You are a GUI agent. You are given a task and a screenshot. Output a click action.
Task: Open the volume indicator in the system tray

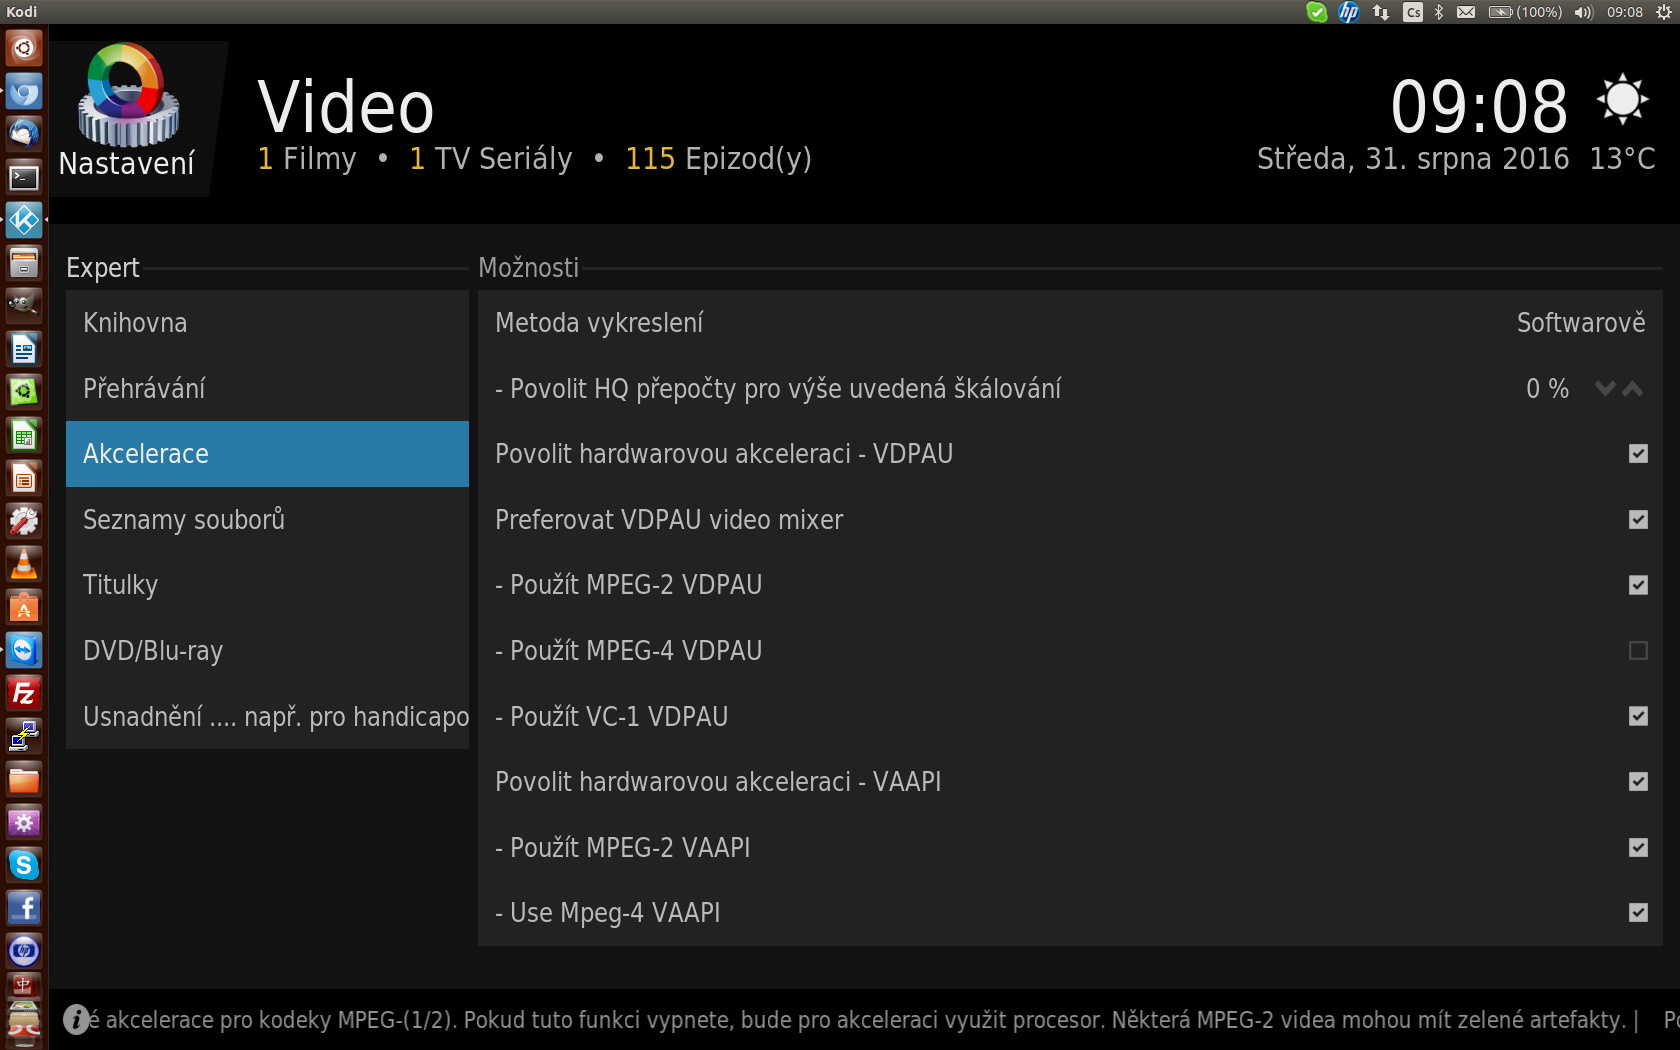point(1583,12)
